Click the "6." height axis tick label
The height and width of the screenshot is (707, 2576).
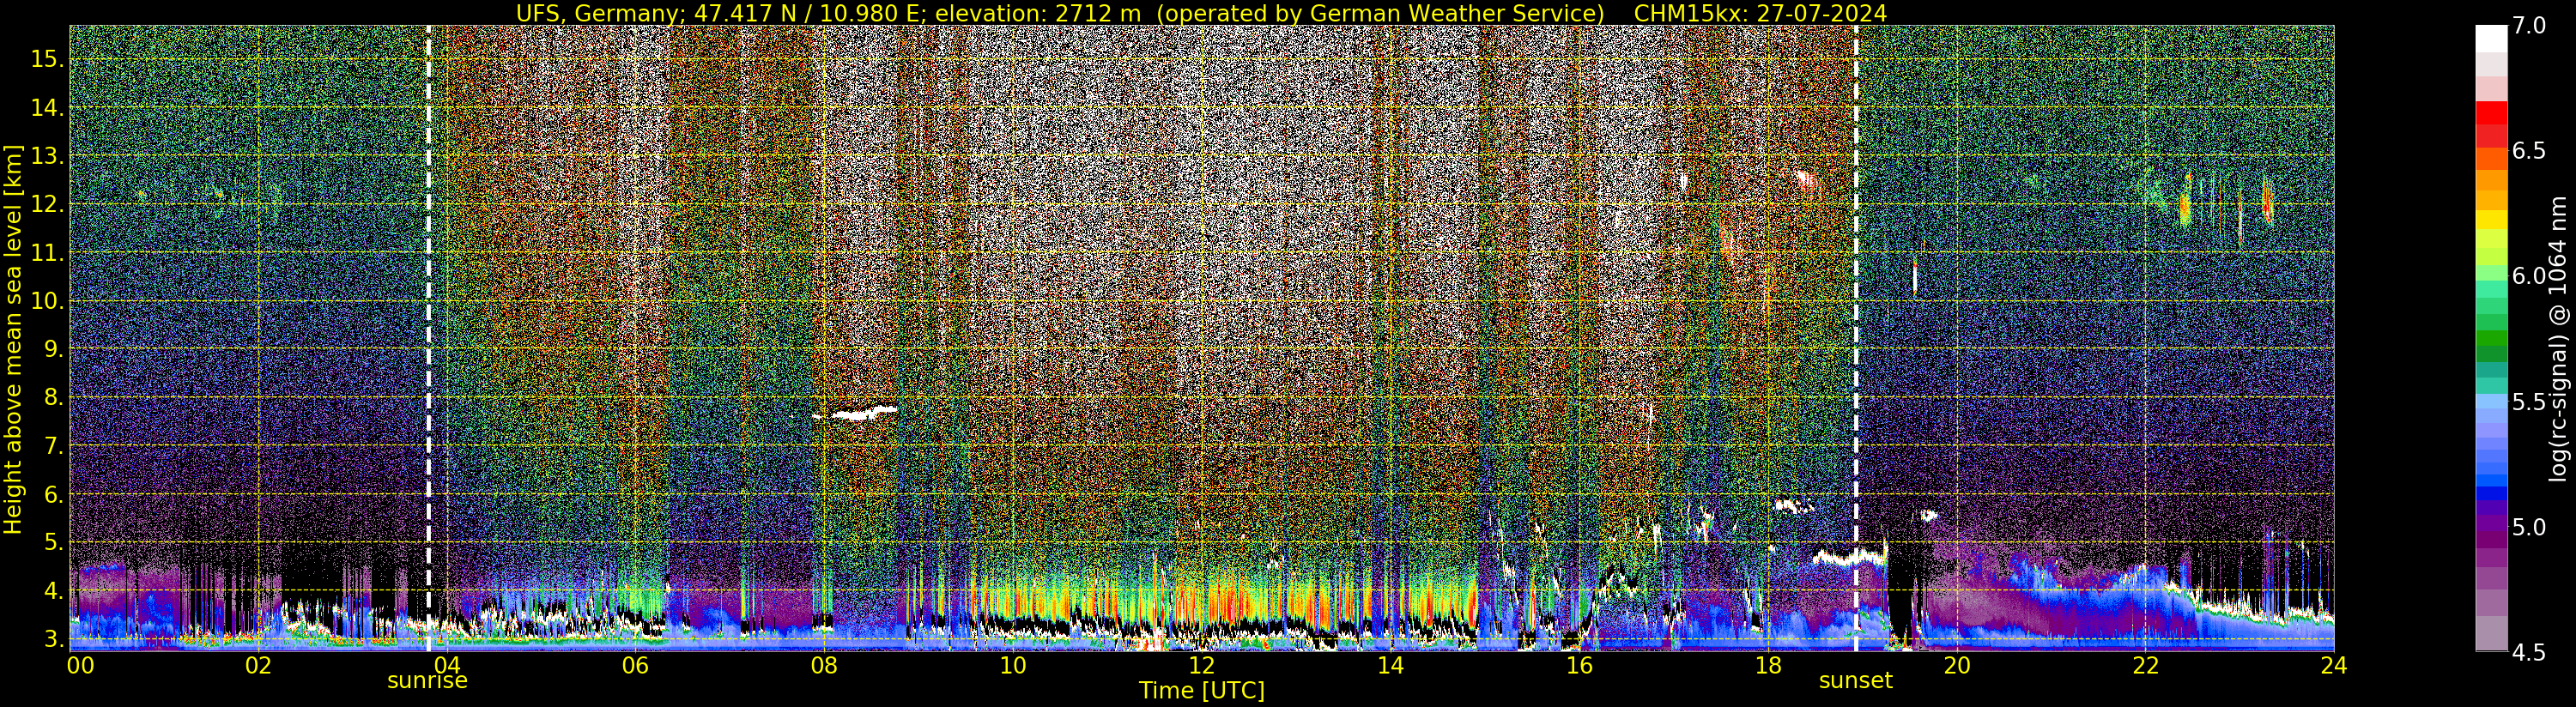pos(52,494)
